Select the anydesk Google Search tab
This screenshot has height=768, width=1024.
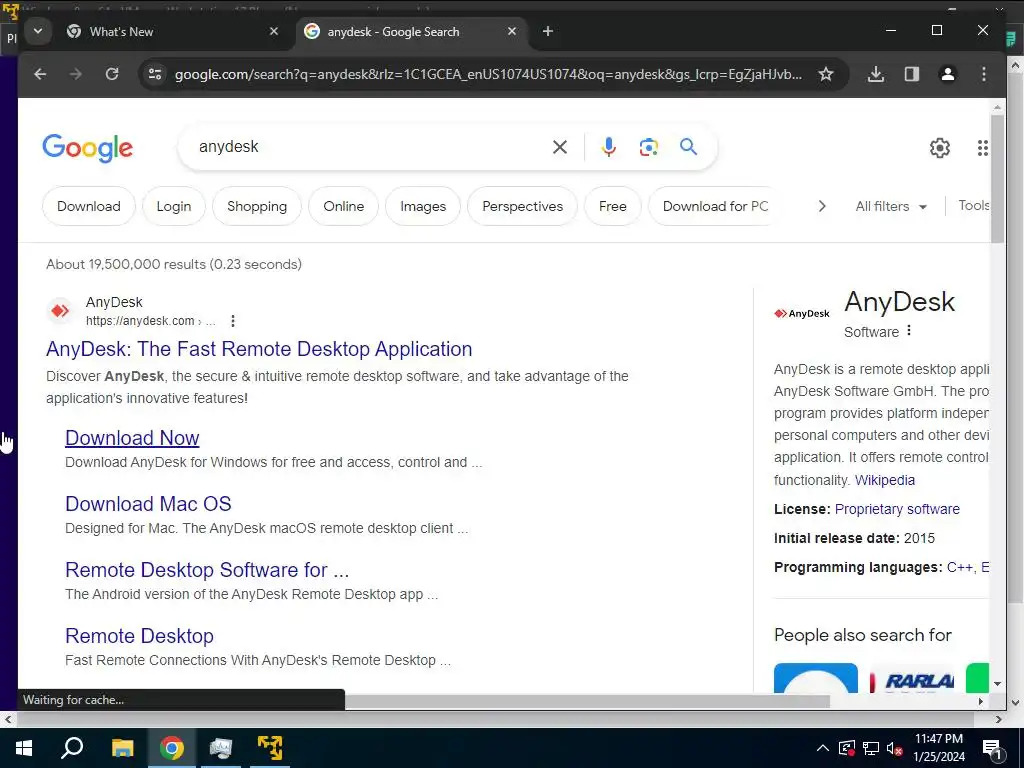tap(412, 31)
